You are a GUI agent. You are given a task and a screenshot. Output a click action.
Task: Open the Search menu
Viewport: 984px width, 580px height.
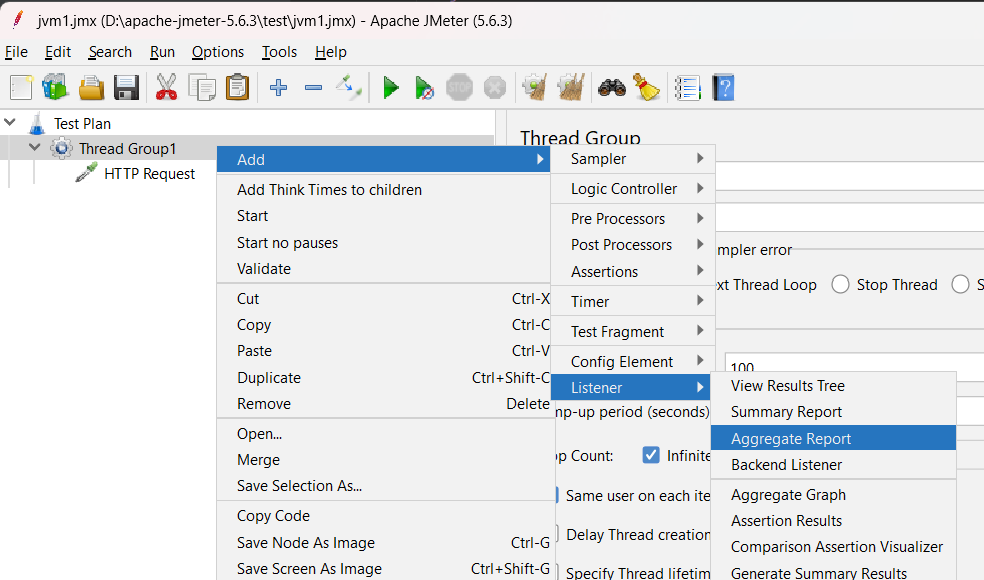click(110, 52)
